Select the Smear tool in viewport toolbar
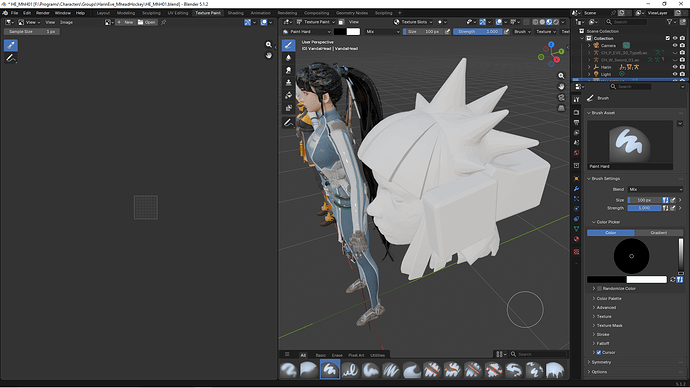Image resolution: width=690 pixels, height=388 pixels. click(x=288, y=70)
